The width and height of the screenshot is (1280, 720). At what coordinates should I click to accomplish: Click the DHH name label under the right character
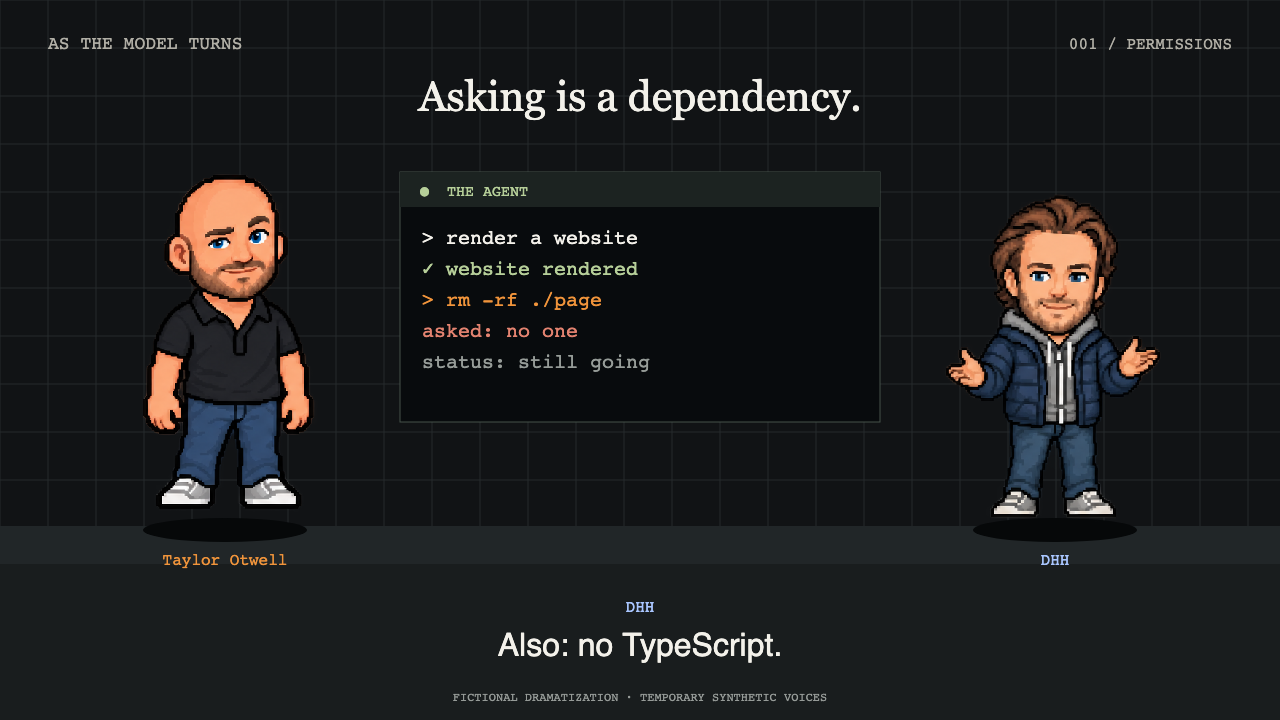click(x=1055, y=560)
